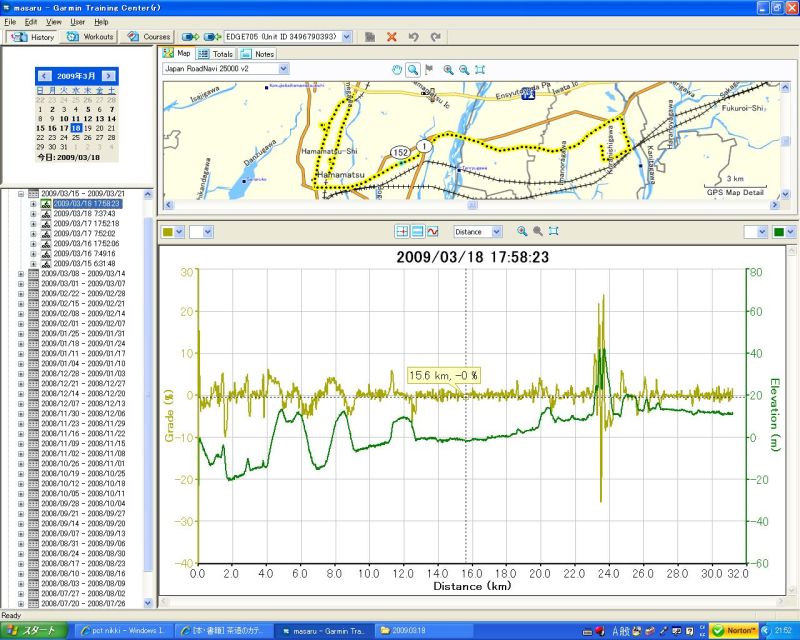
Task: Click the graph zoom out icon
Action: pyautogui.click(x=538, y=231)
